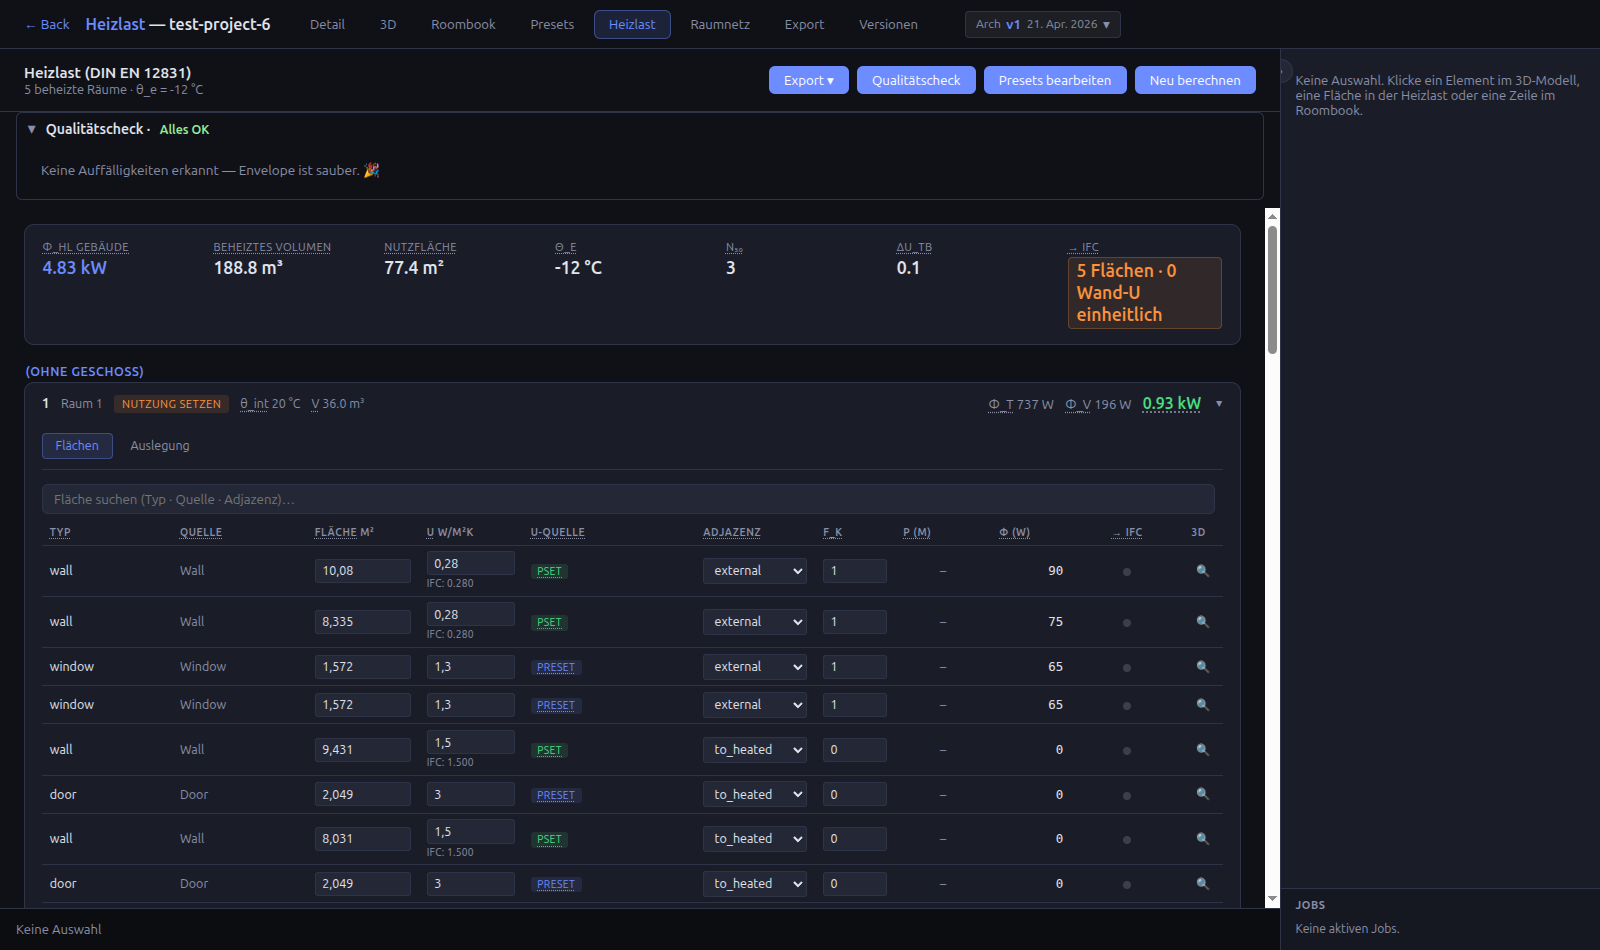Click the IFC status dot for wall 8,335
Image resolution: width=1600 pixels, height=950 pixels.
point(1127,623)
